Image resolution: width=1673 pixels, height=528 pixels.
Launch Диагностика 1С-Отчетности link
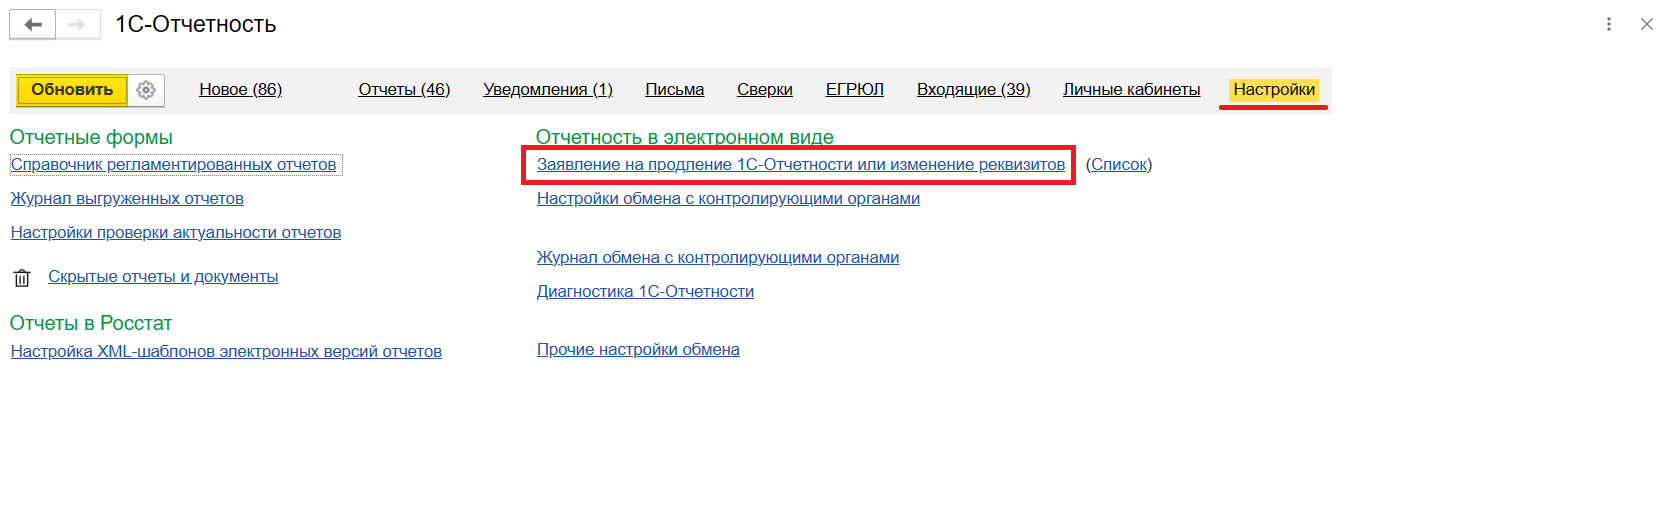point(645,292)
